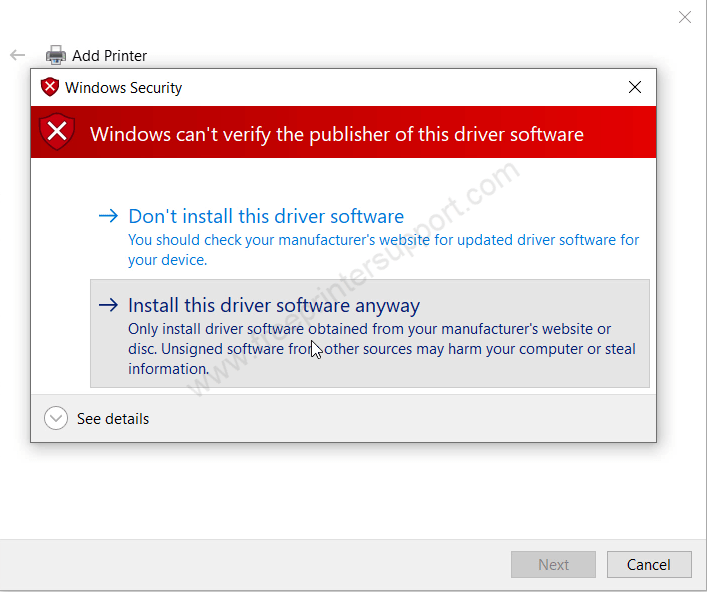Click the Windows Security title text
The width and height of the screenshot is (707, 592).
tap(124, 87)
